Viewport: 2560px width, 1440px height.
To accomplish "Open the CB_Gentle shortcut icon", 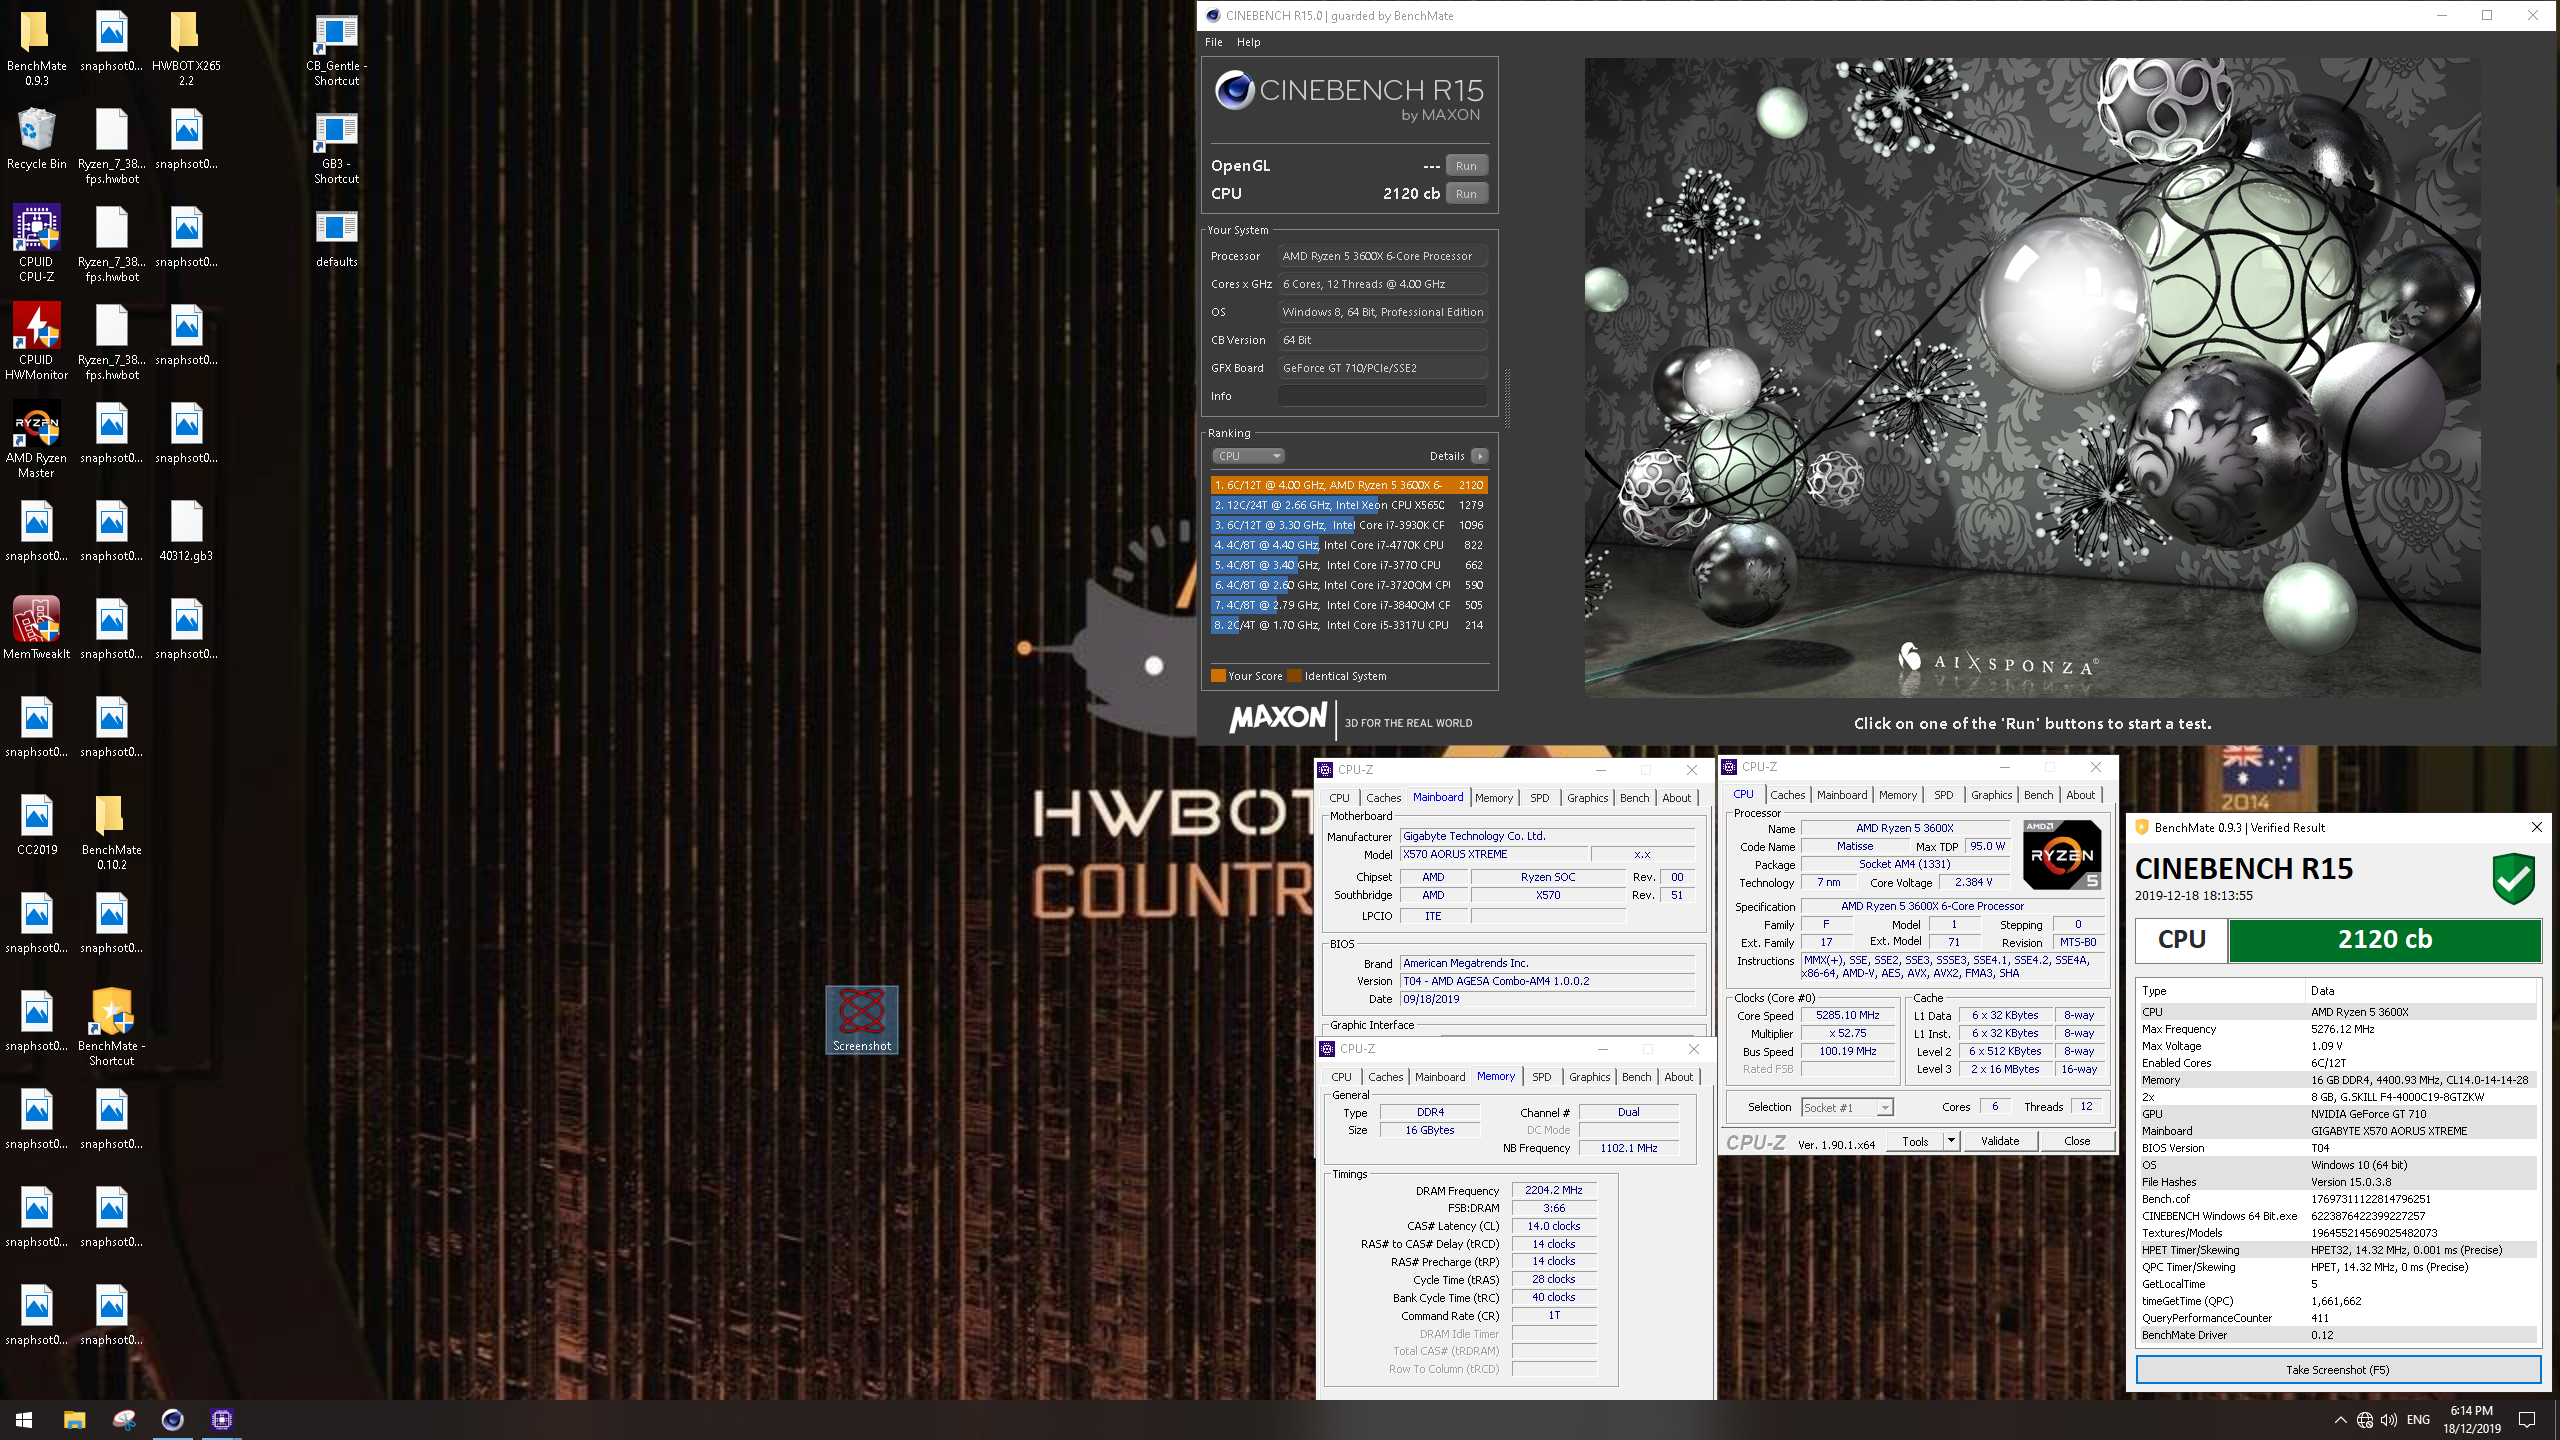I will coord(336,48).
